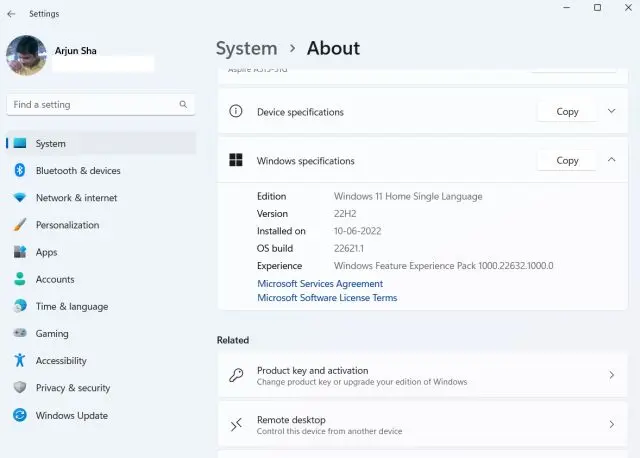Copy the Device specifications
This screenshot has width=640, height=458.
point(567,111)
